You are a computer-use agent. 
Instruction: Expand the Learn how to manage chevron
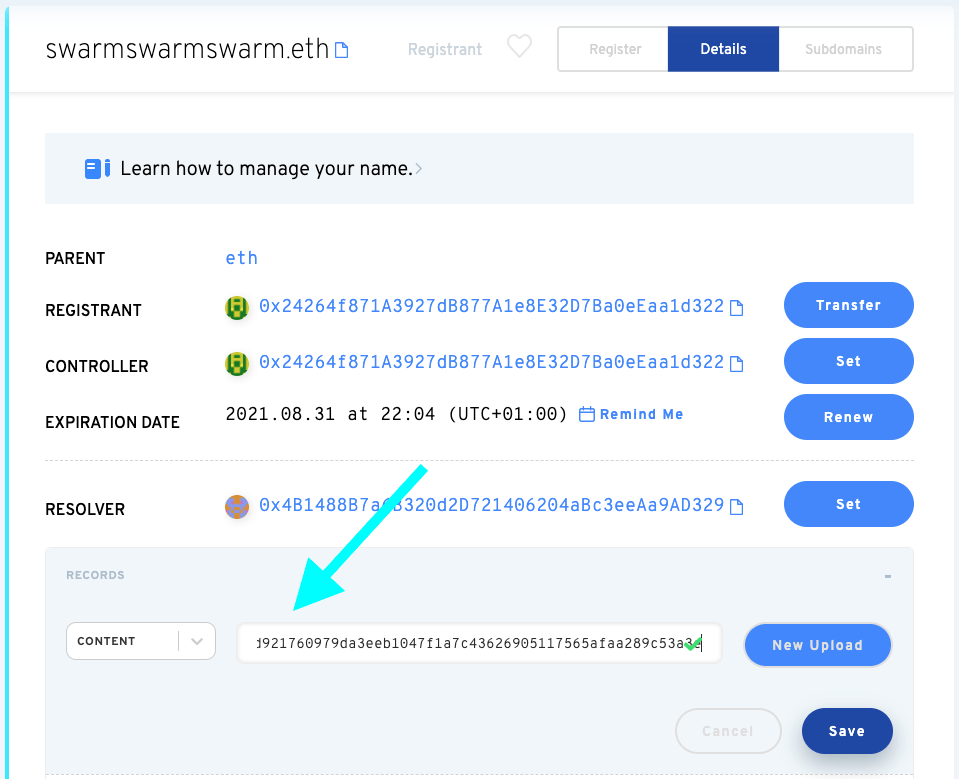tap(417, 168)
